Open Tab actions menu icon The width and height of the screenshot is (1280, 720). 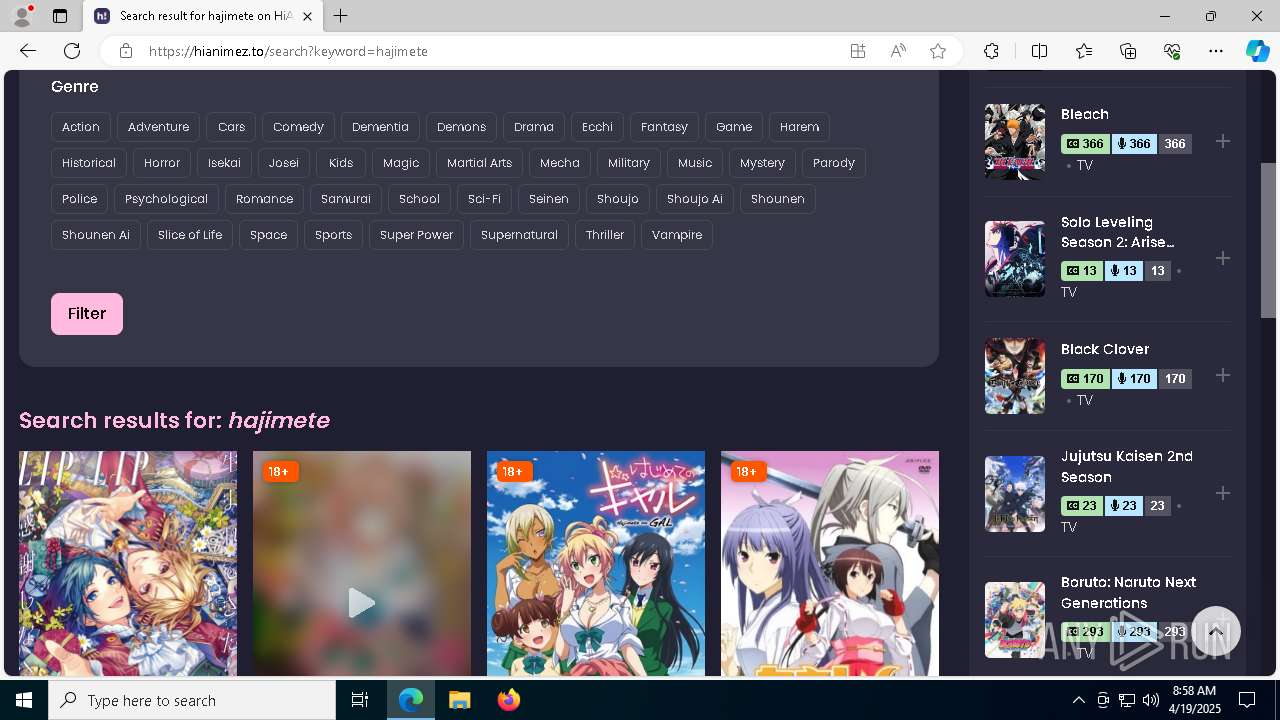pos(60,16)
